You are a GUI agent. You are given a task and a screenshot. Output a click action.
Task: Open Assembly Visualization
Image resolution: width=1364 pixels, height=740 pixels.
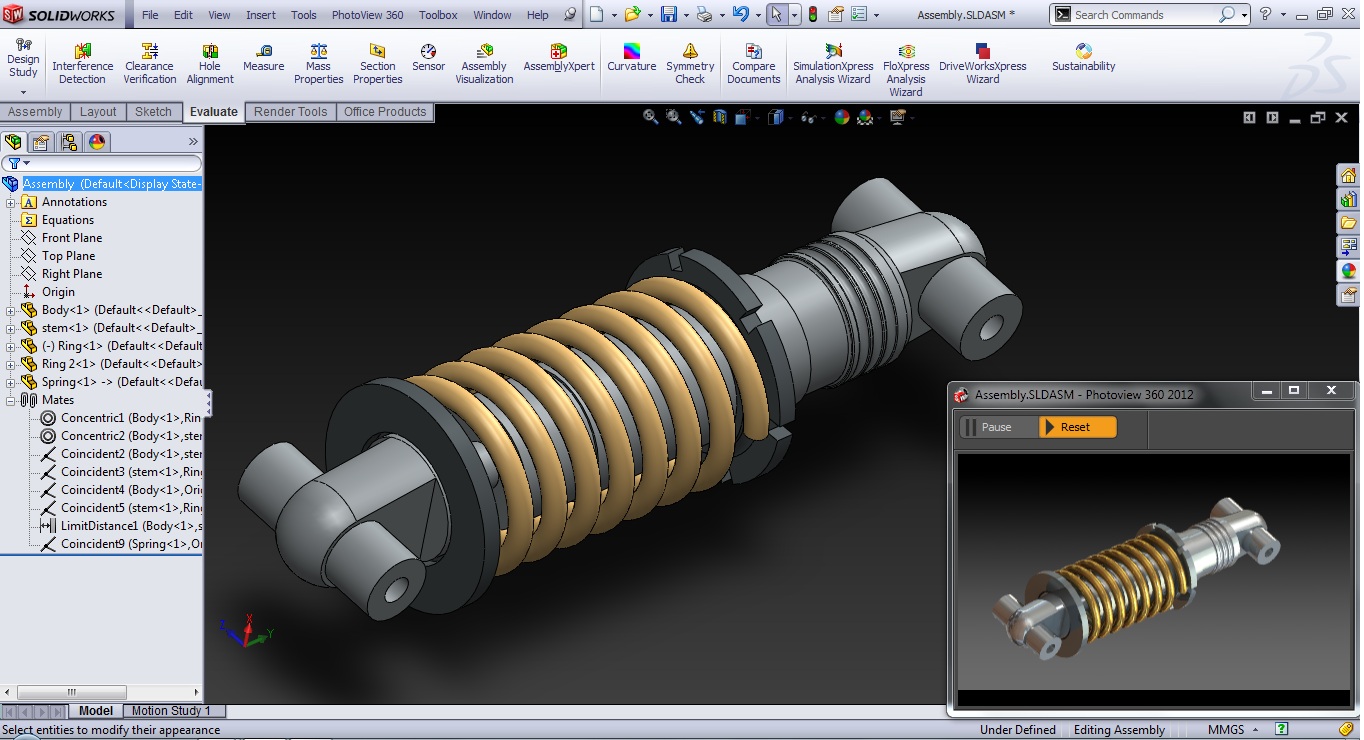click(485, 64)
